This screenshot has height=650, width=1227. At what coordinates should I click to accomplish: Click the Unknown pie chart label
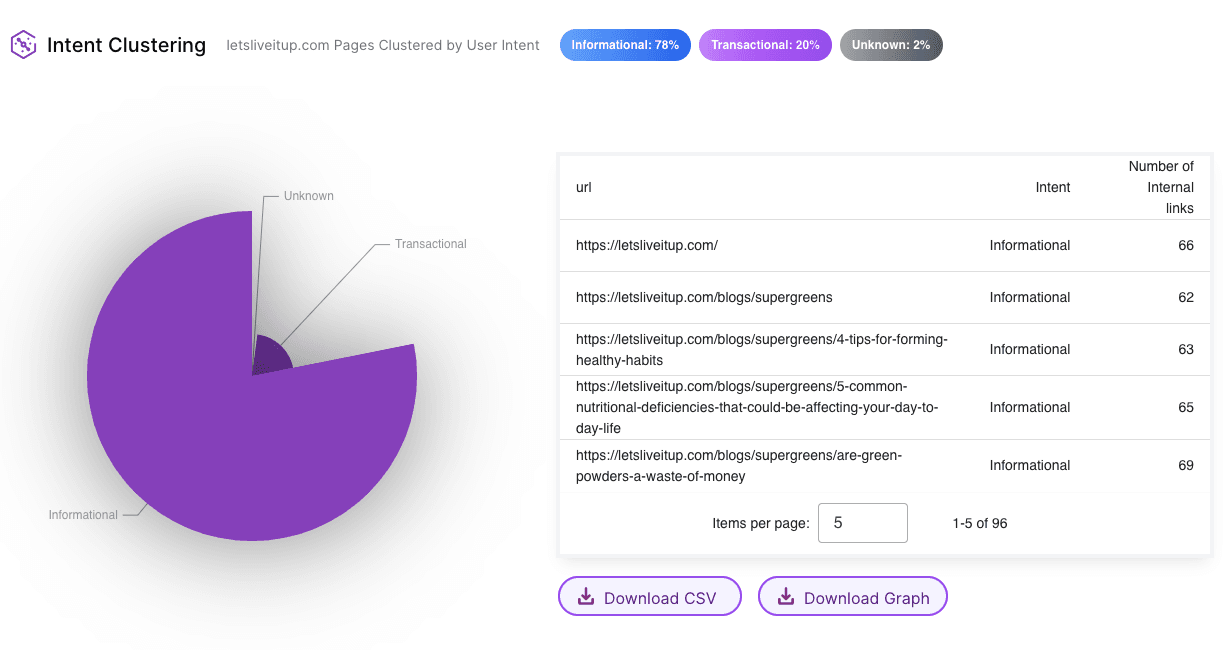point(308,196)
